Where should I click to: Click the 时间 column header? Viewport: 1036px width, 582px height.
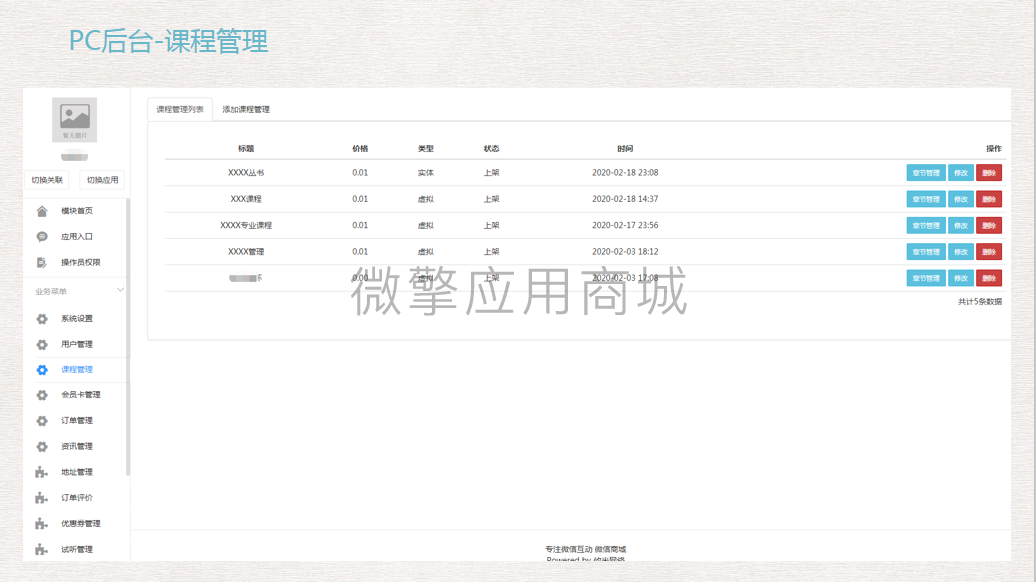pos(625,149)
